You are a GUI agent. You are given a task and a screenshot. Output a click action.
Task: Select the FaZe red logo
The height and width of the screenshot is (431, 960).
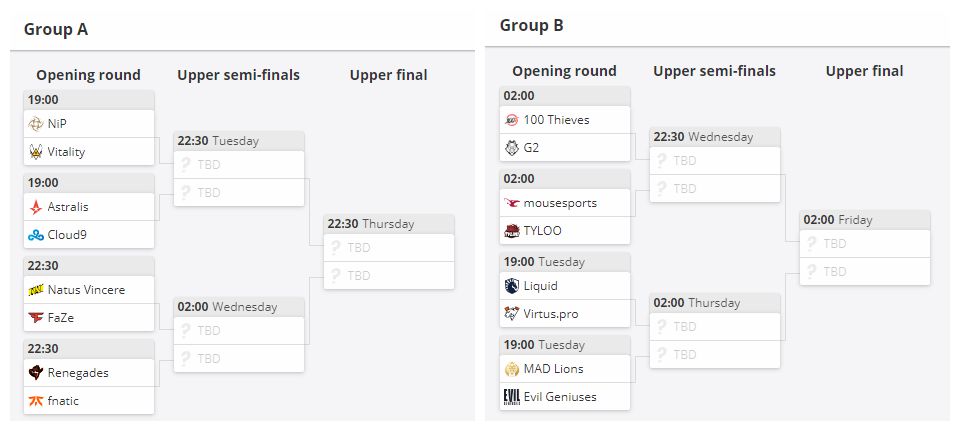pyautogui.click(x=36, y=318)
